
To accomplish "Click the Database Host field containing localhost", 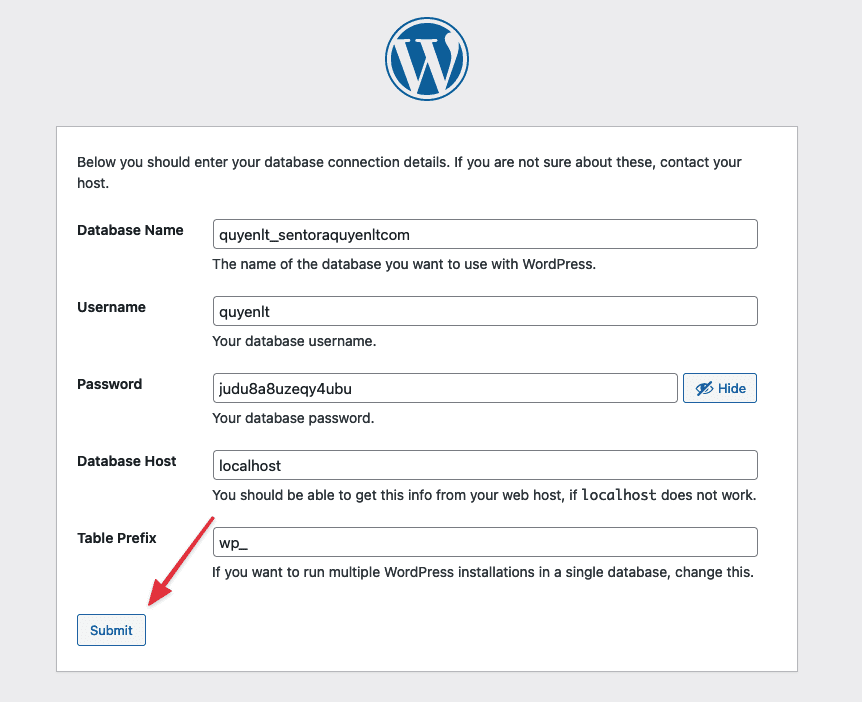I will (485, 465).
